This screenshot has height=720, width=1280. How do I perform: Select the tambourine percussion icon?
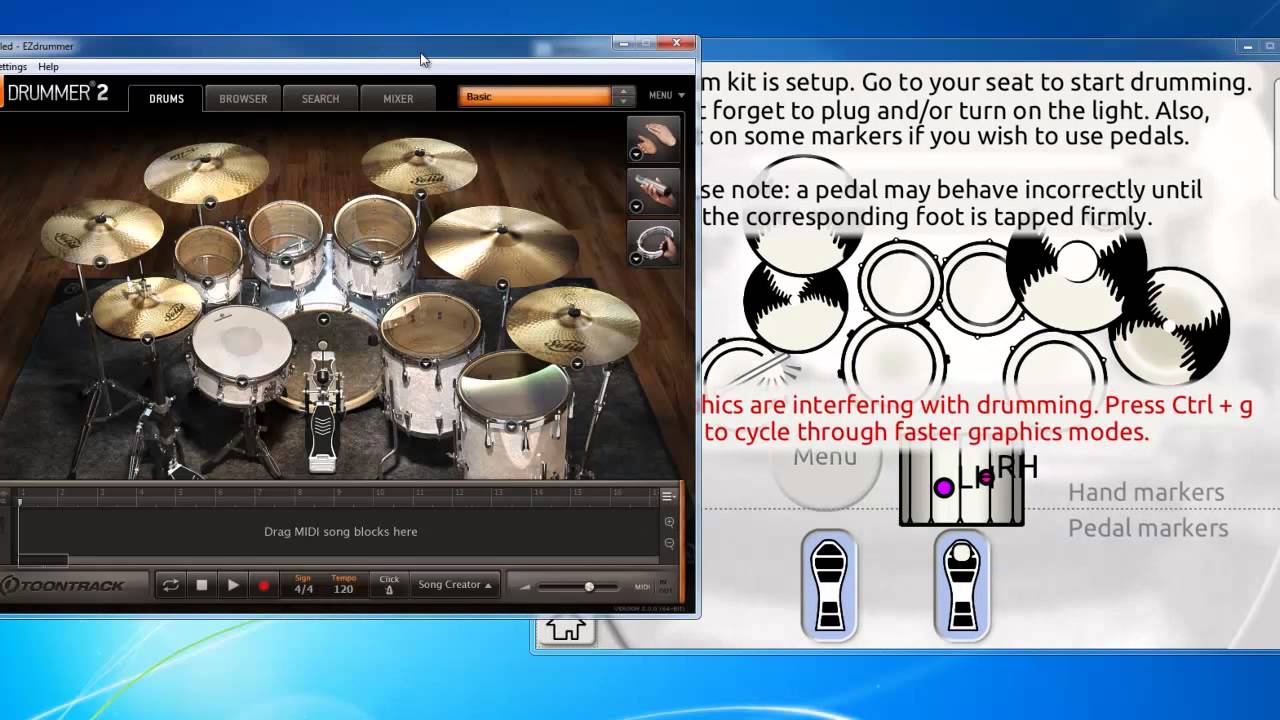(653, 243)
